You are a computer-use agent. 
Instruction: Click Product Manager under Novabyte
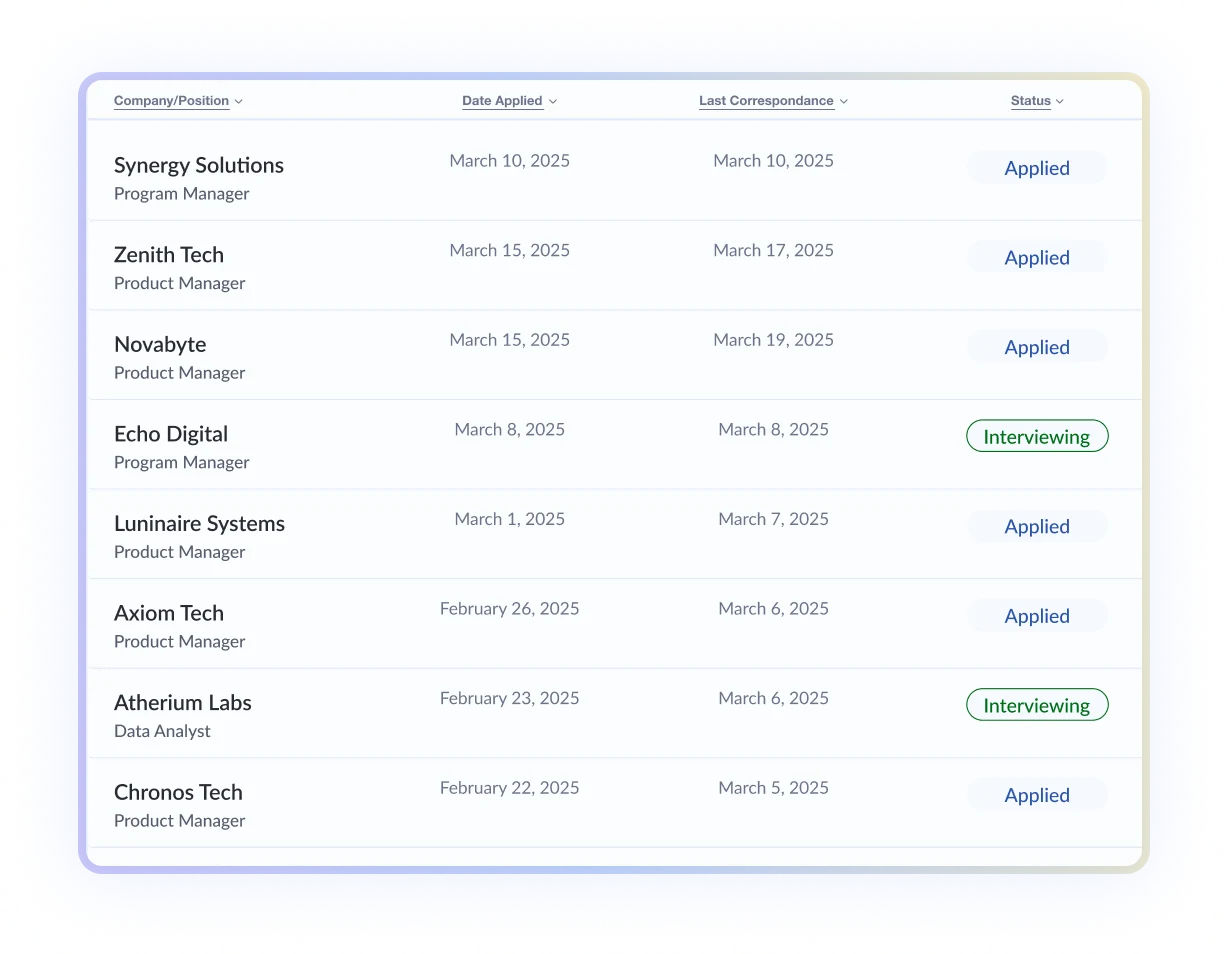(x=180, y=373)
